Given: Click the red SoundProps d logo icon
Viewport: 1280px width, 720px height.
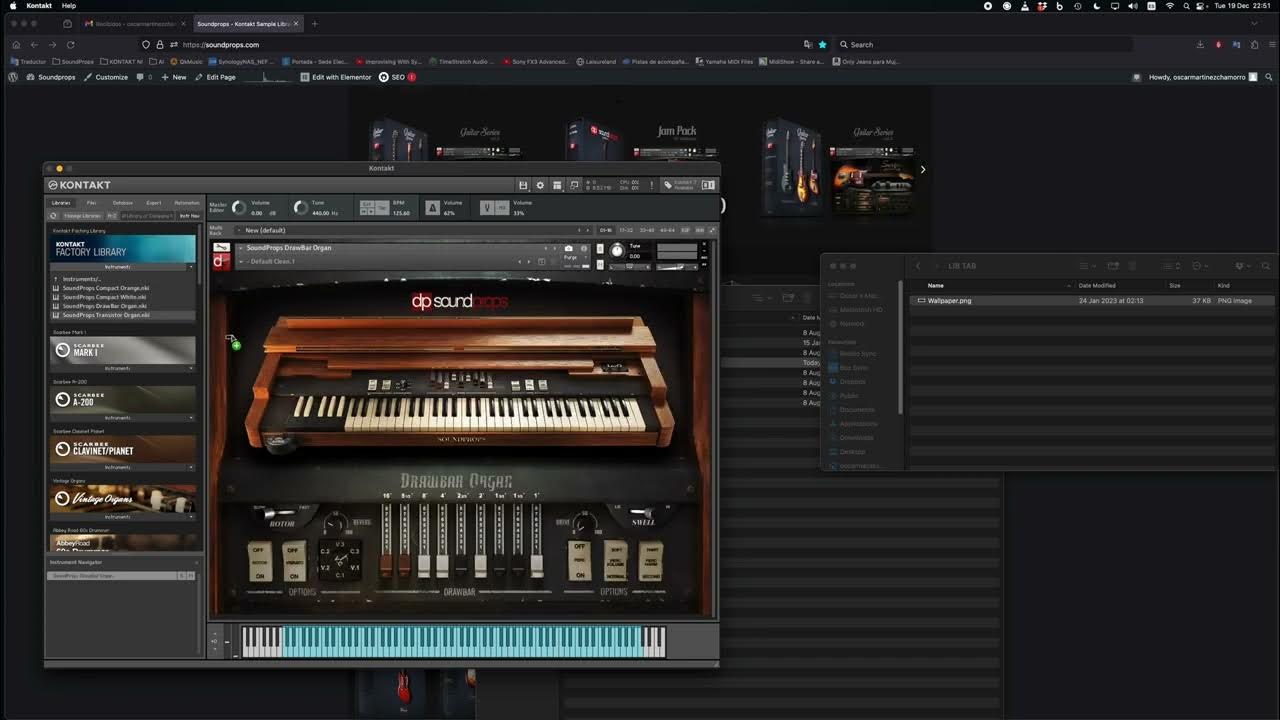Looking at the screenshot, I should 221,262.
